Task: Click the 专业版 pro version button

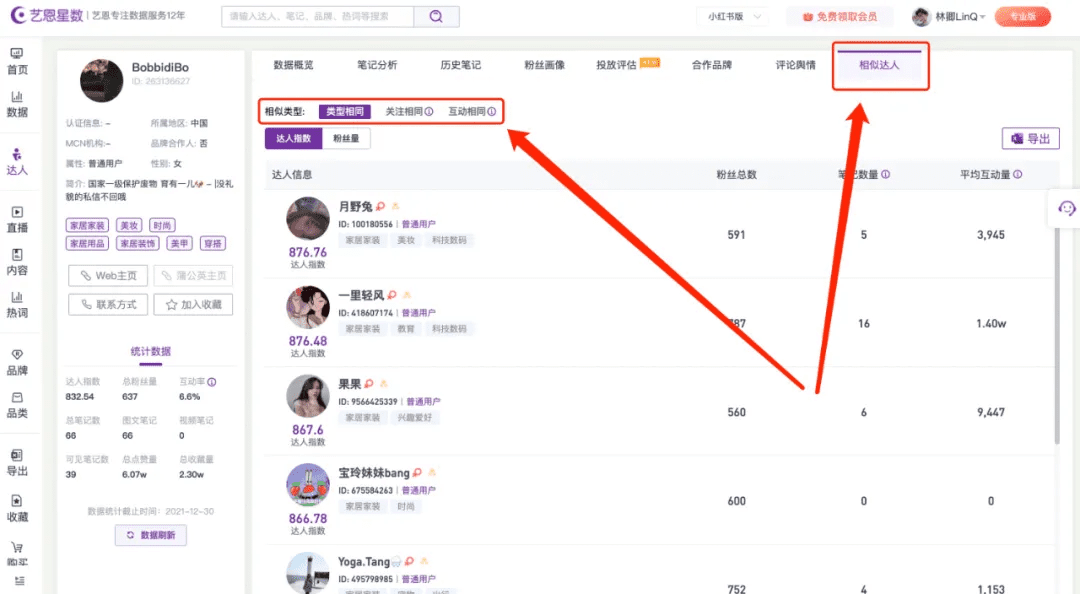Action: pyautogui.click(x=1023, y=17)
